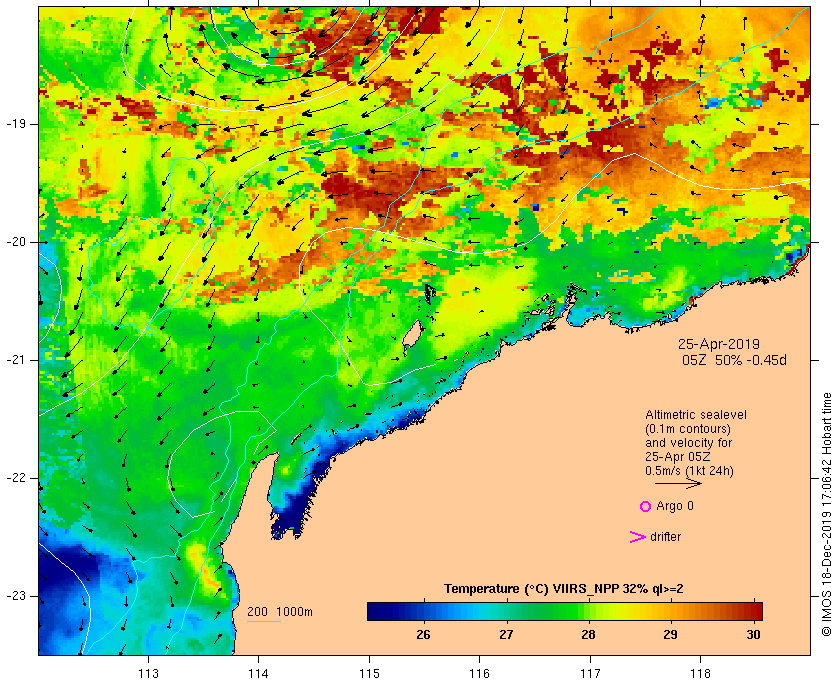Click the colorbar's green 27 degree section
This screenshot has height=680, width=840.
pyautogui.click(x=506, y=611)
